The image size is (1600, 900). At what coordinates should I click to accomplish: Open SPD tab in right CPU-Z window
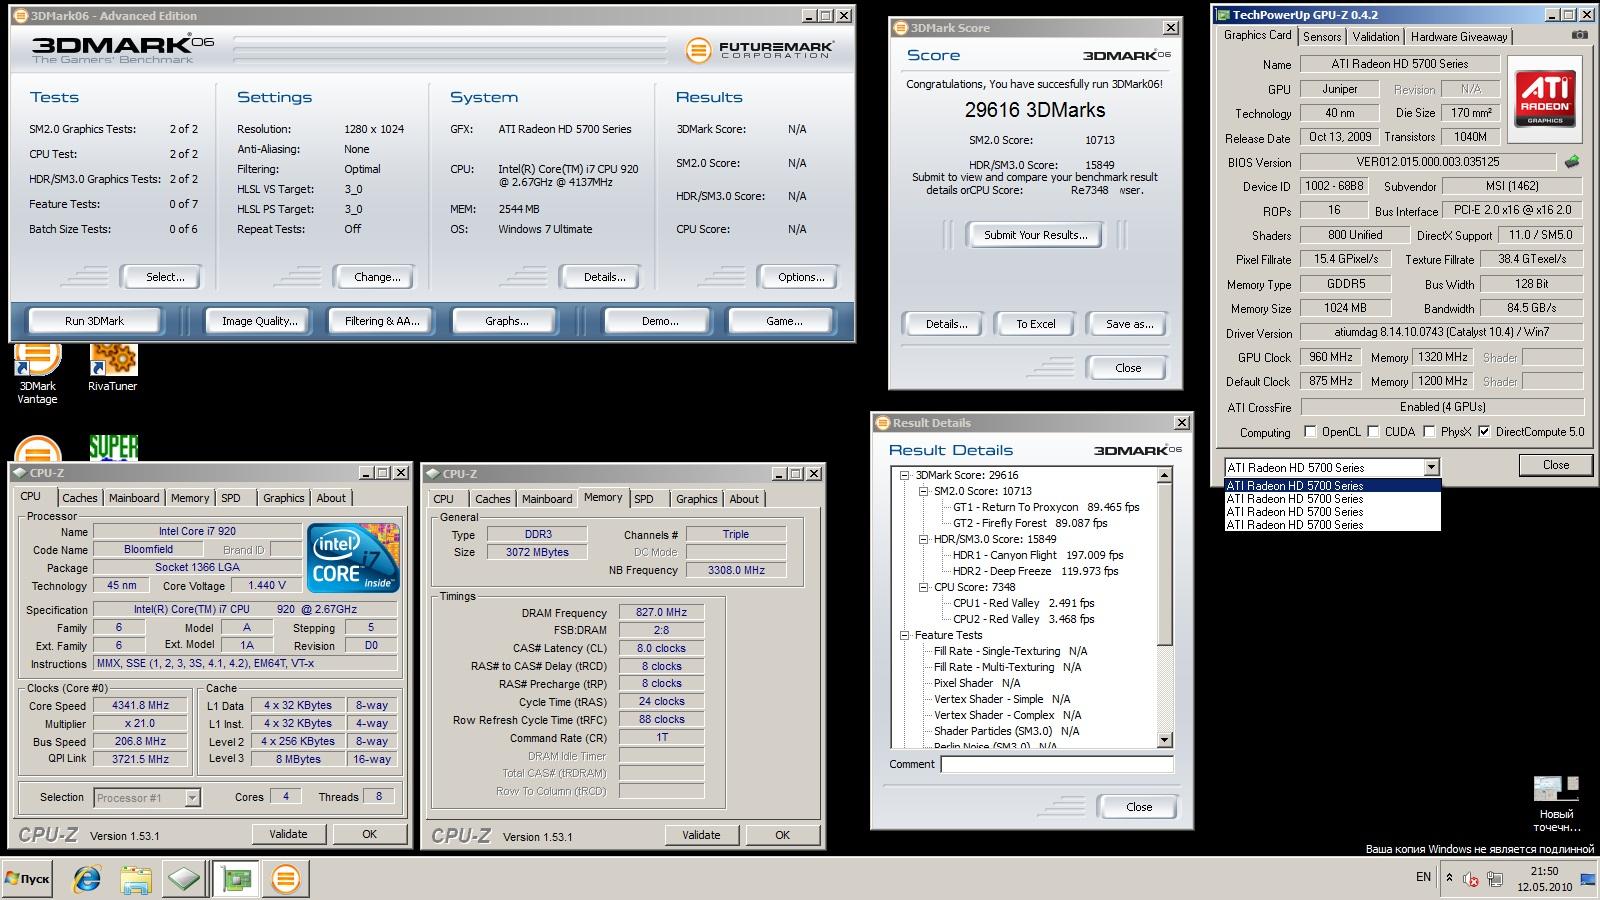click(x=644, y=499)
